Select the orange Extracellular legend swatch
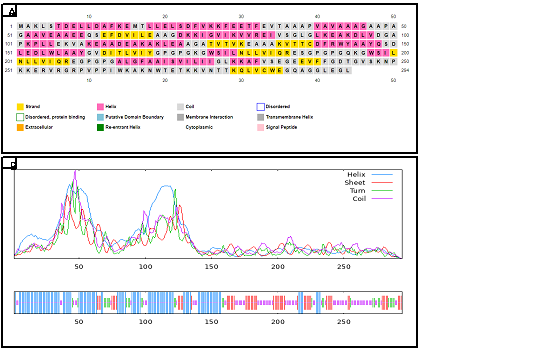The width and height of the screenshot is (550, 364). pos(20,127)
